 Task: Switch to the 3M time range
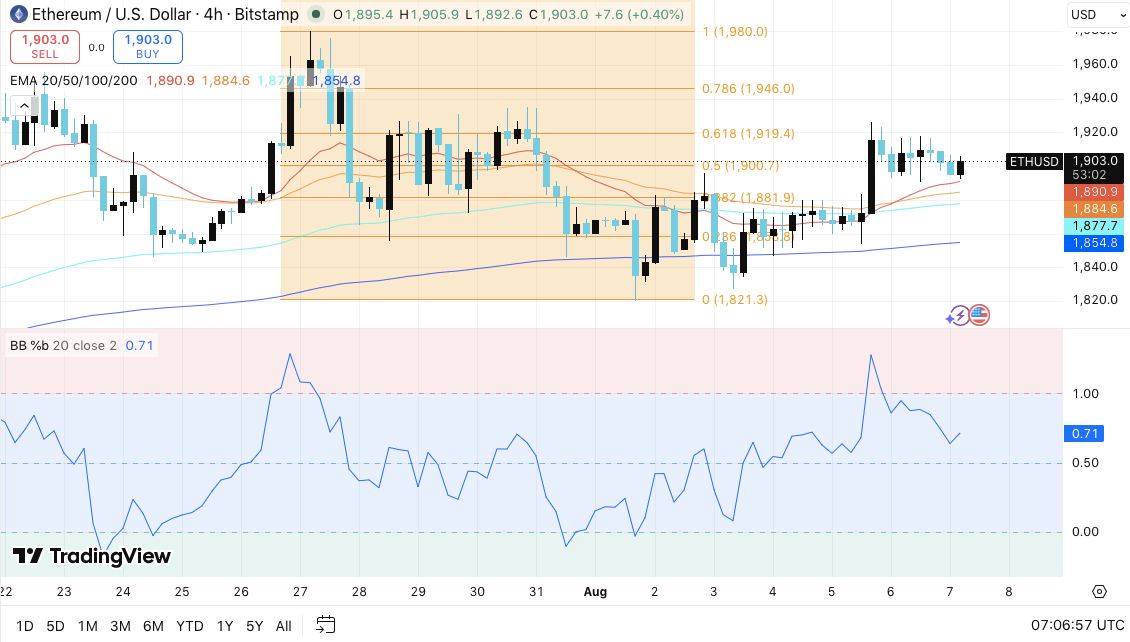click(120, 625)
